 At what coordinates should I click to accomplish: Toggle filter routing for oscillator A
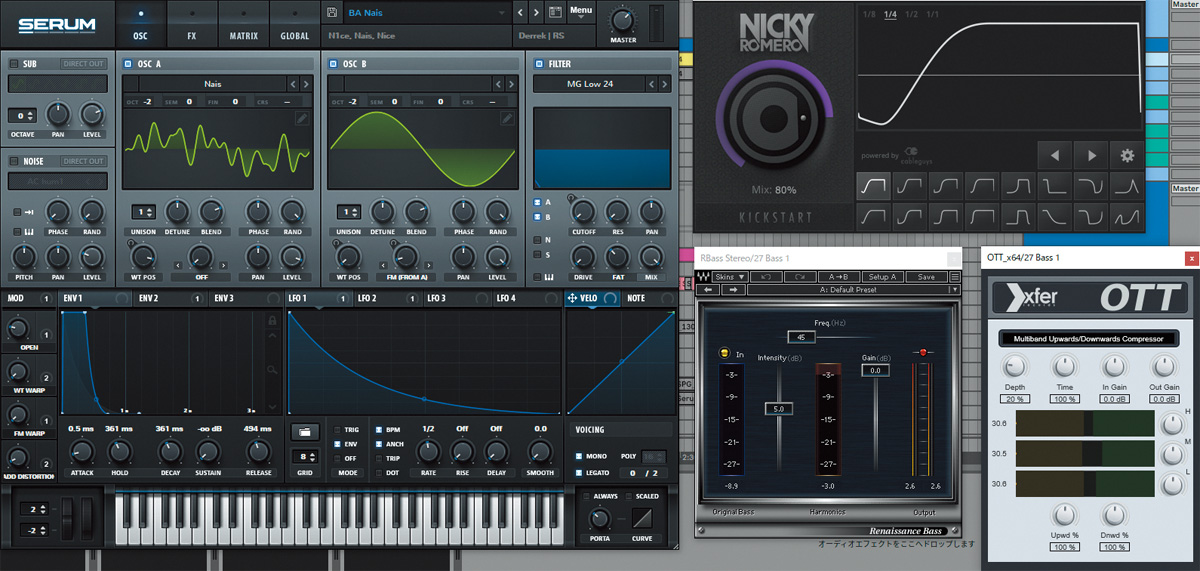pyautogui.click(x=537, y=202)
